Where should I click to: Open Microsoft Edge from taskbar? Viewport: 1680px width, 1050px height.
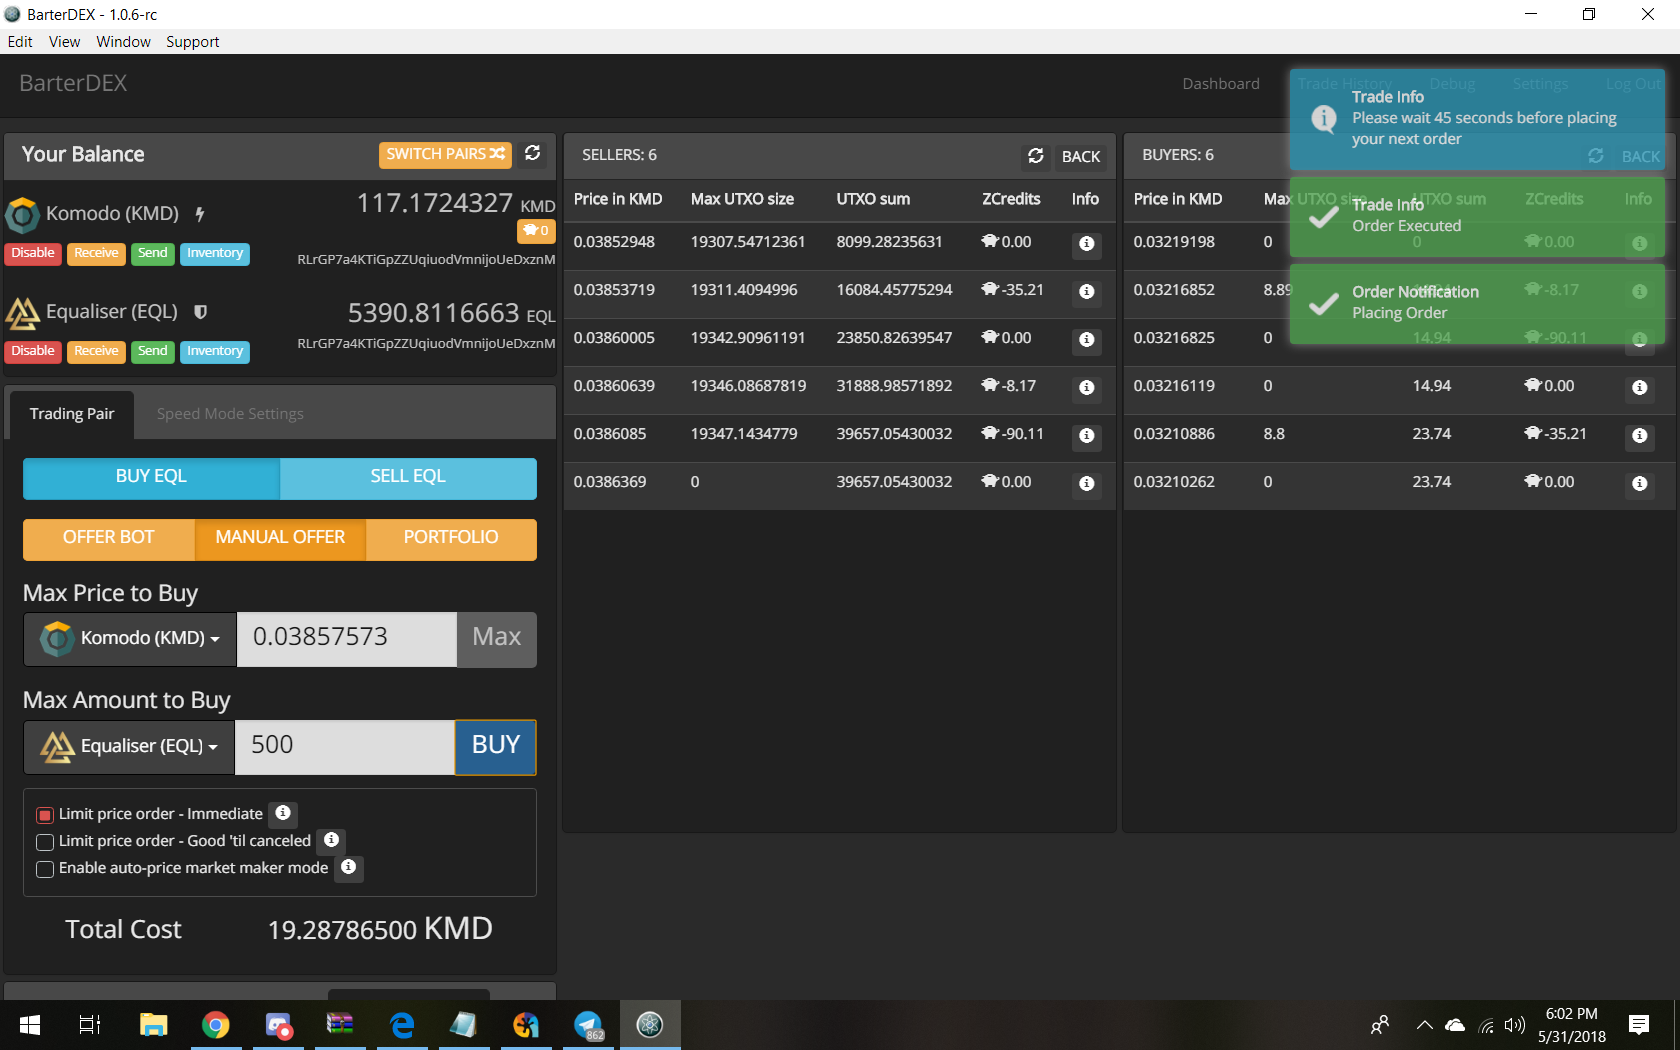tap(402, 1025)
